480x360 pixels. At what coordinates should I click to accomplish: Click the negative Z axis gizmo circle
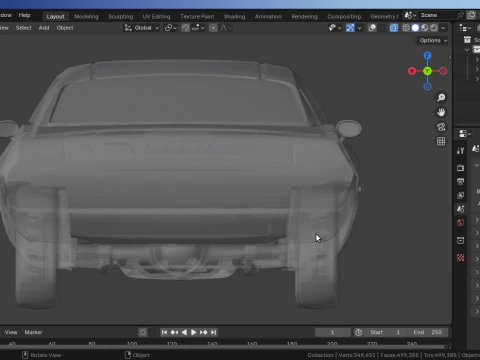(427, 87)
